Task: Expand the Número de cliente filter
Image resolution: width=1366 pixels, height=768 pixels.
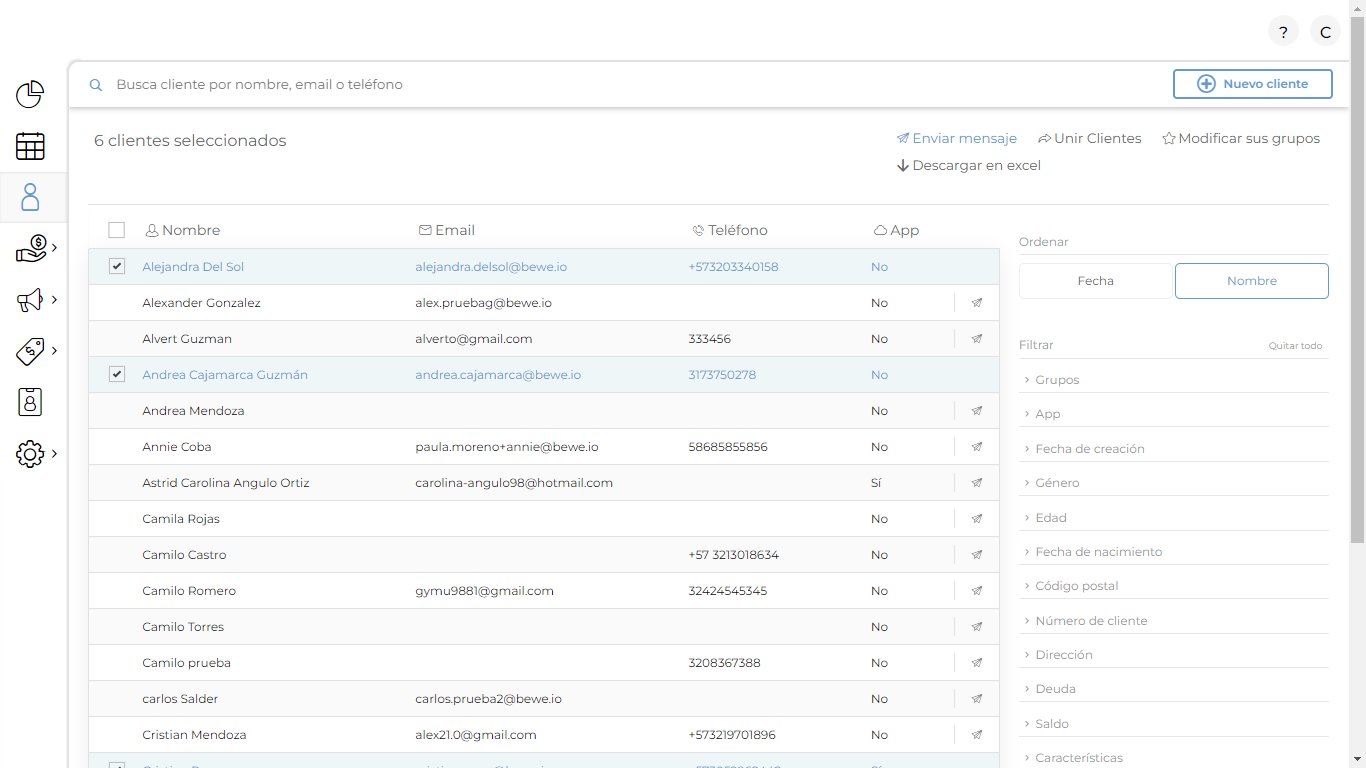Action: (1173, 621)
